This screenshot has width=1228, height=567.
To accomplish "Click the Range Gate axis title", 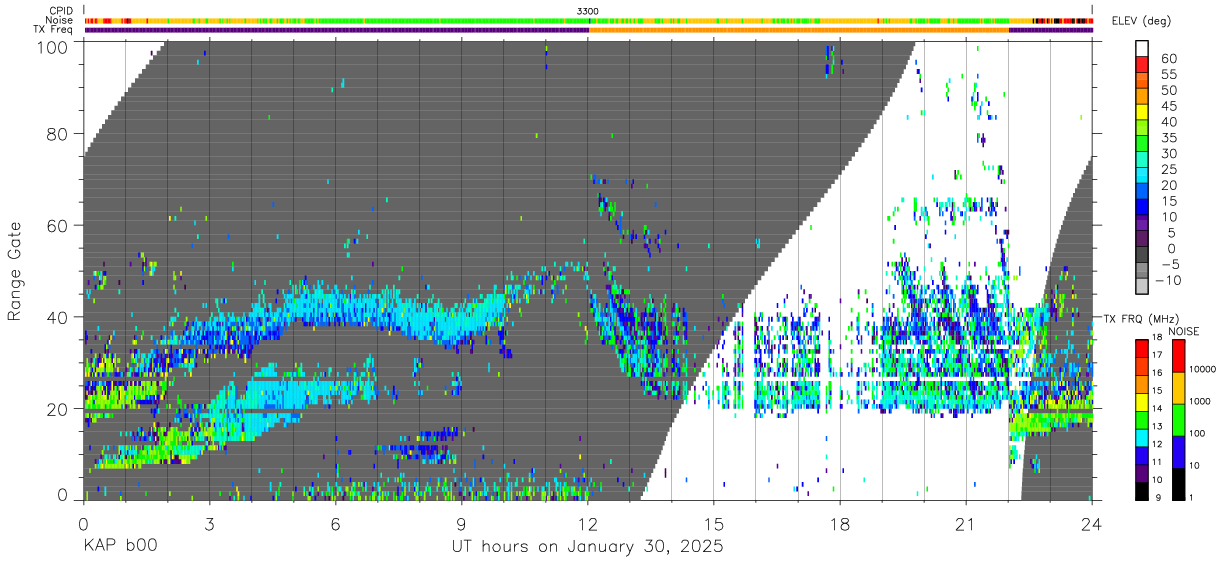I will (15, 271).
